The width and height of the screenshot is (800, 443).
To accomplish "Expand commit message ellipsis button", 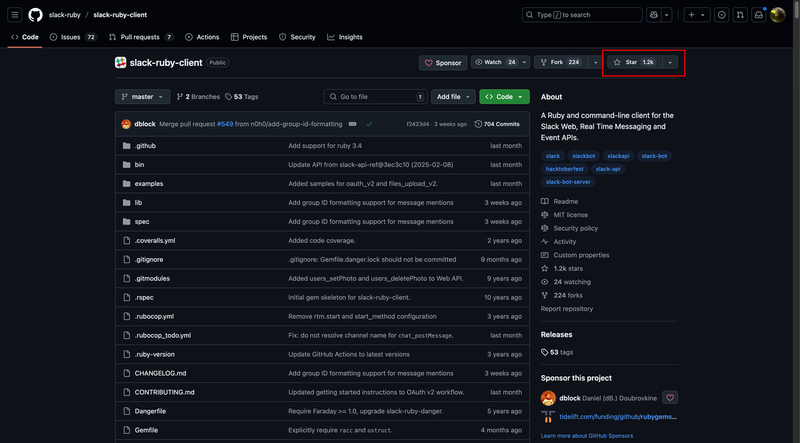I will click(x=352, y=124).
